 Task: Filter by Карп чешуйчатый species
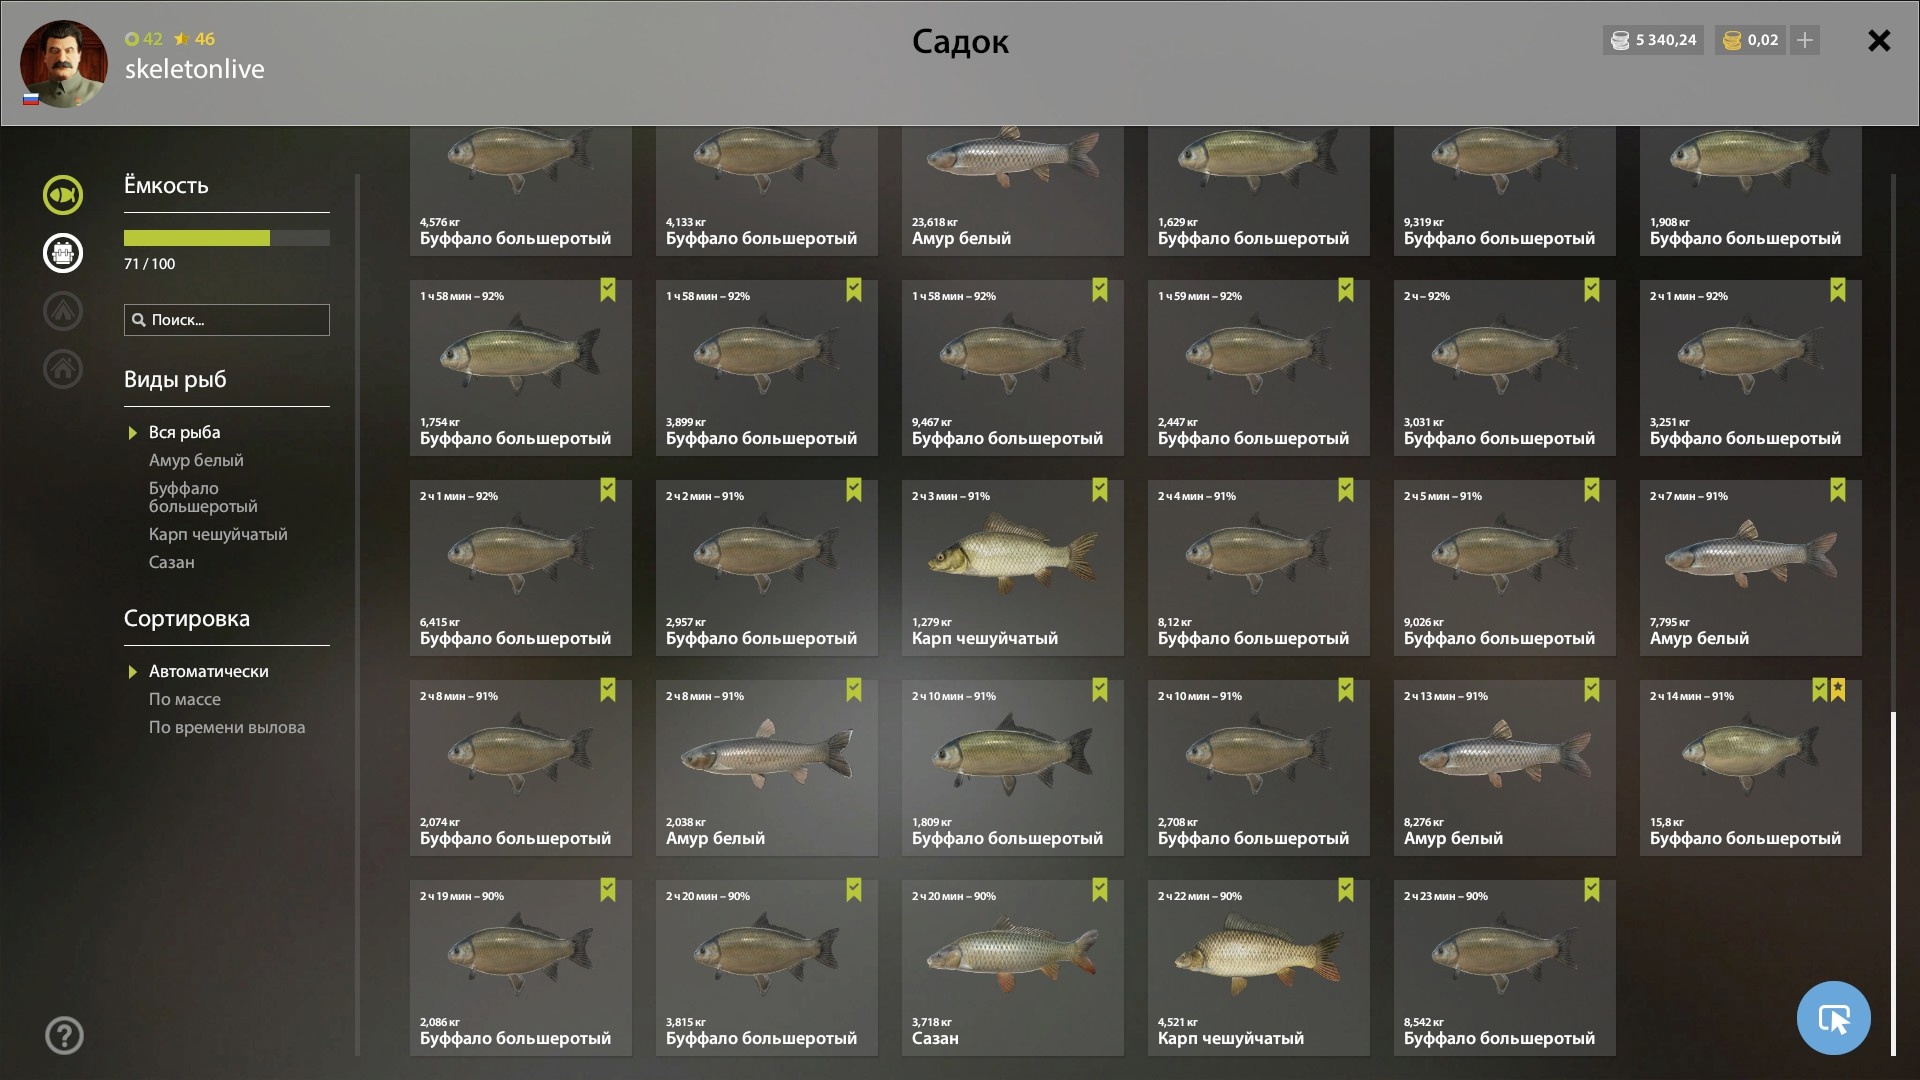[218, 534]
